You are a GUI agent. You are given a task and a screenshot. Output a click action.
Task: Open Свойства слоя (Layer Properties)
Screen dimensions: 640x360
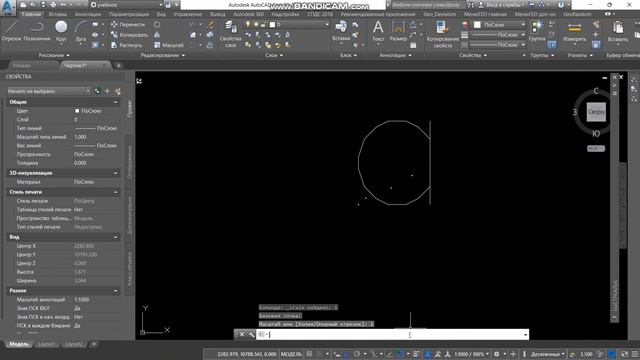pos(230,34)
